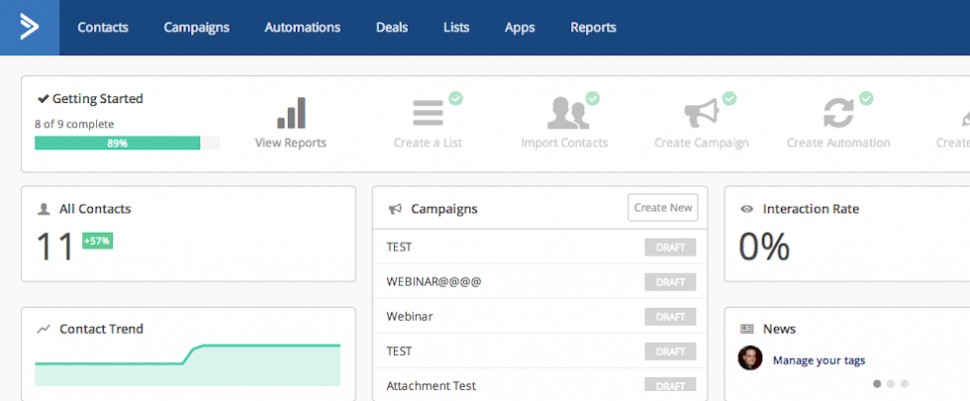Open the WEBINAR@@@@ campaign row
970x401 pixels.
434,282
